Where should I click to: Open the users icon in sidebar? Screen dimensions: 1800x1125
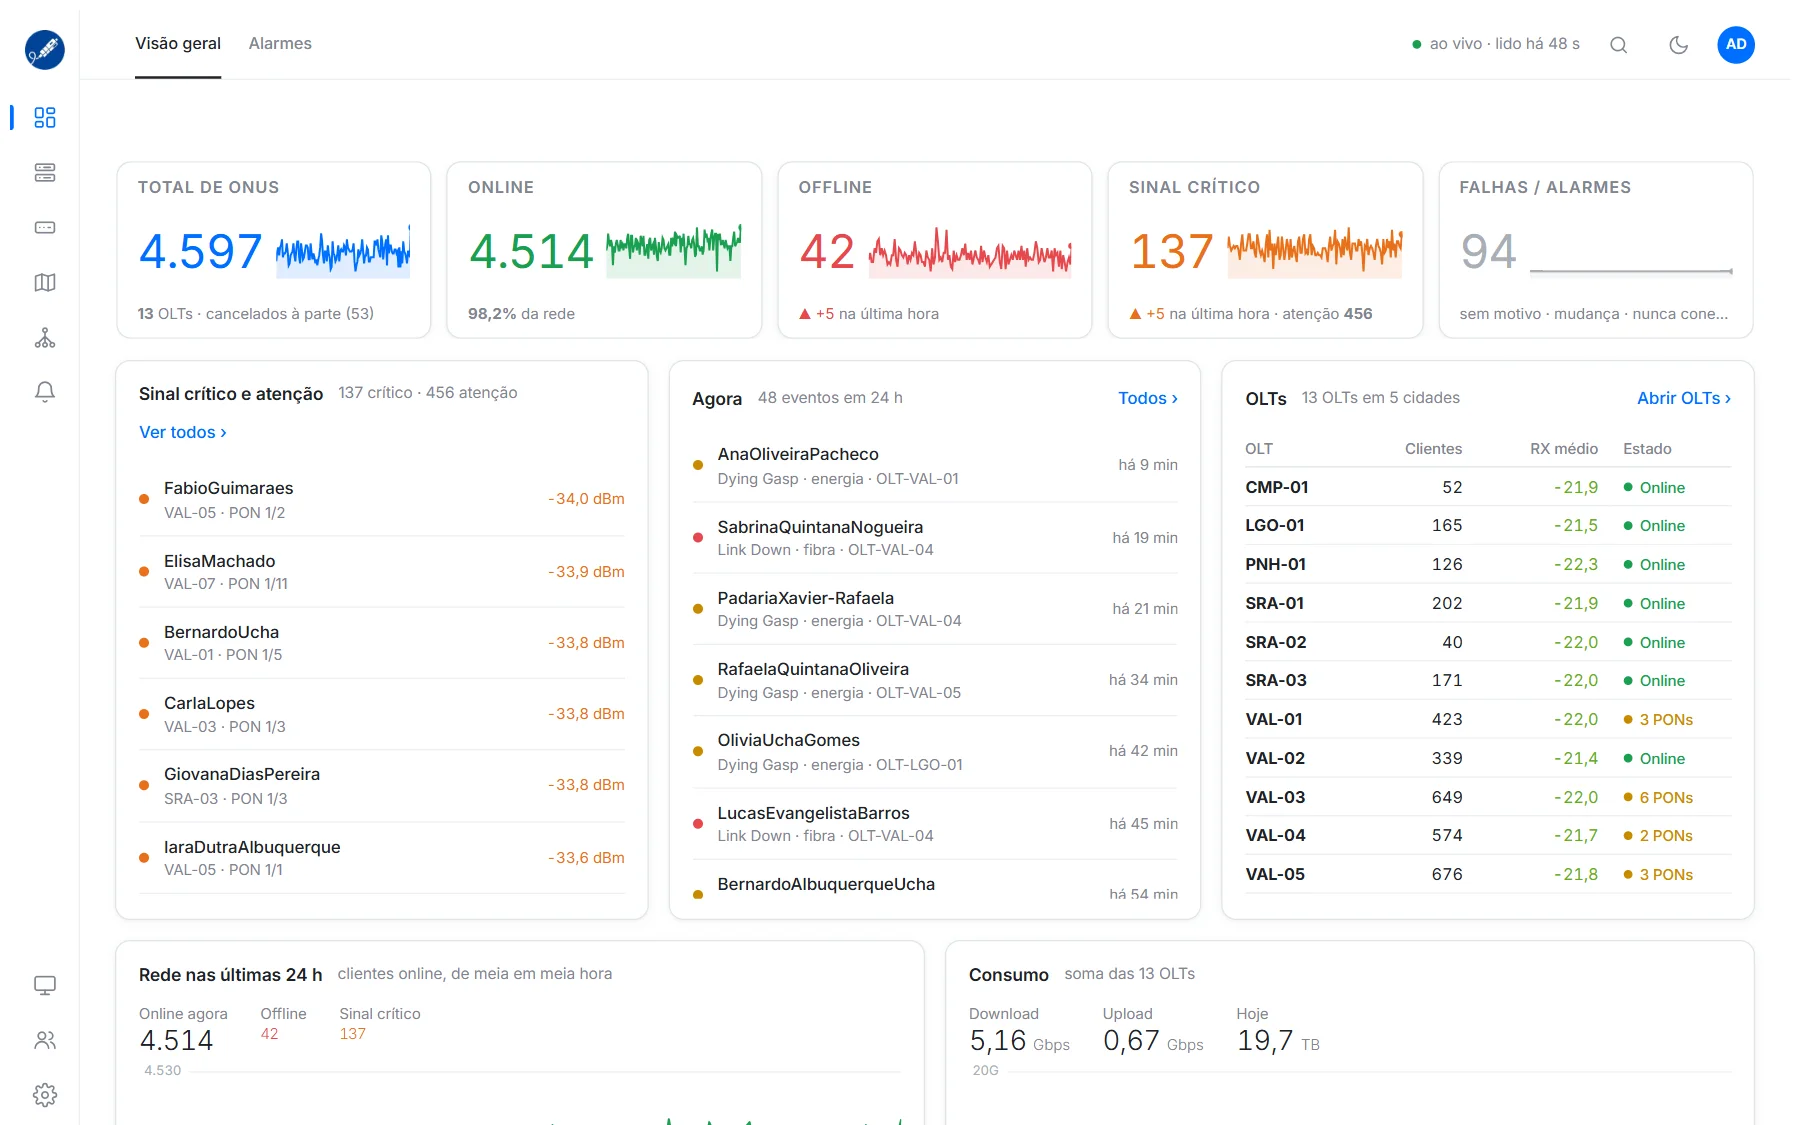[x=45, y=1041]
